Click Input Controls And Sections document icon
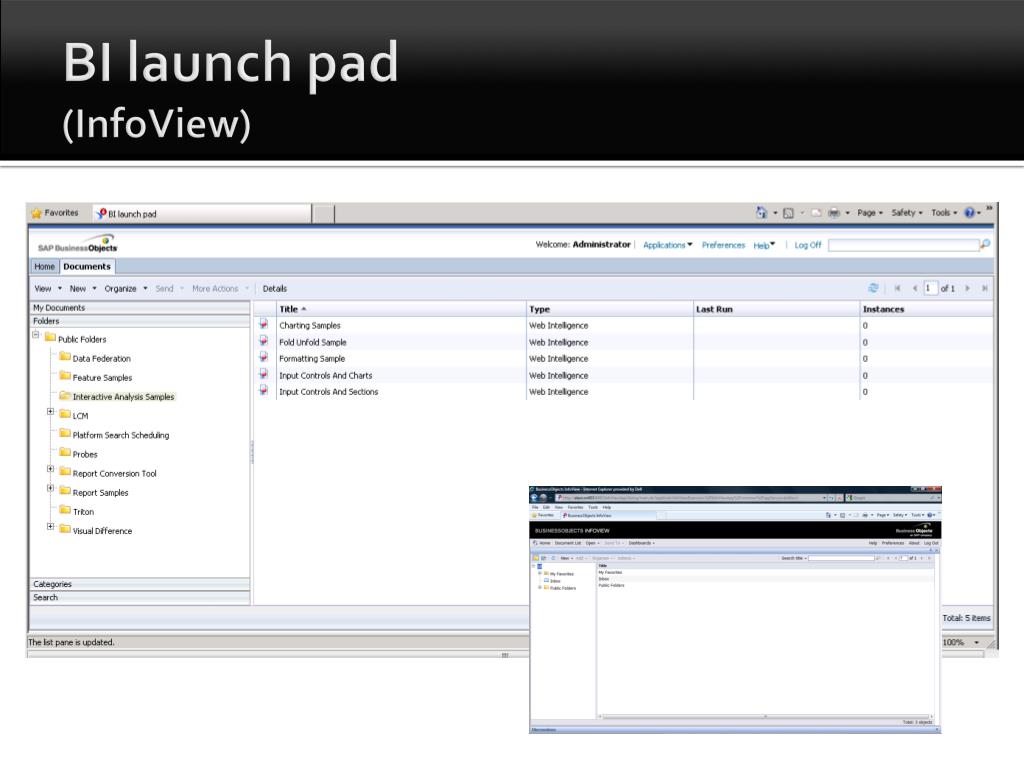 264,391
